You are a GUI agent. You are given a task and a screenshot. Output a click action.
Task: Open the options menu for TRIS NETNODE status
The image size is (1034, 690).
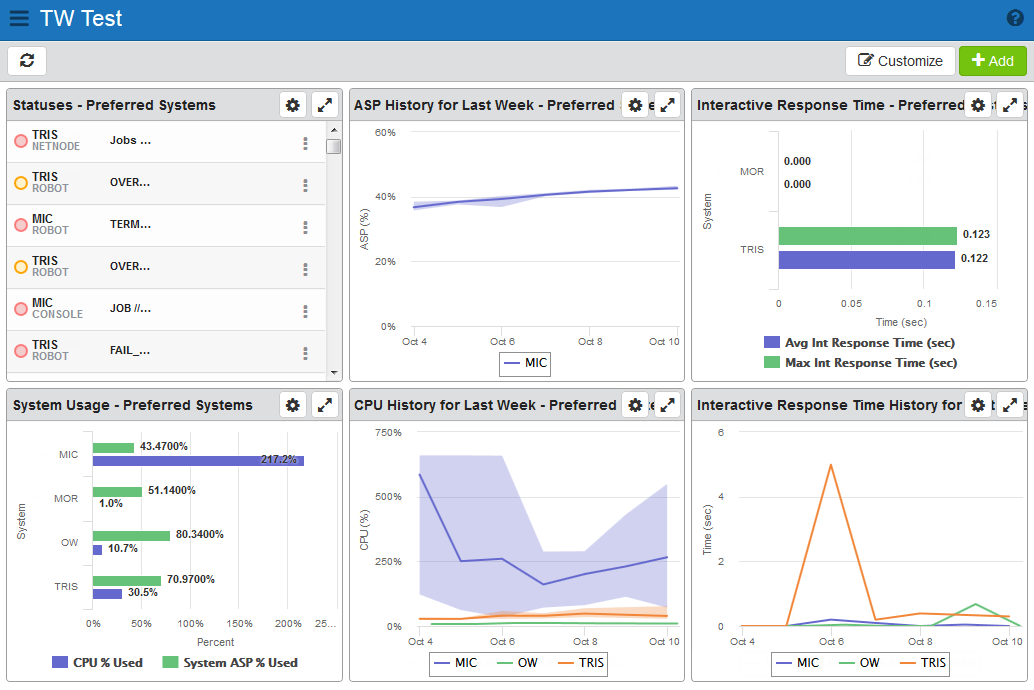tap(306, 143)
